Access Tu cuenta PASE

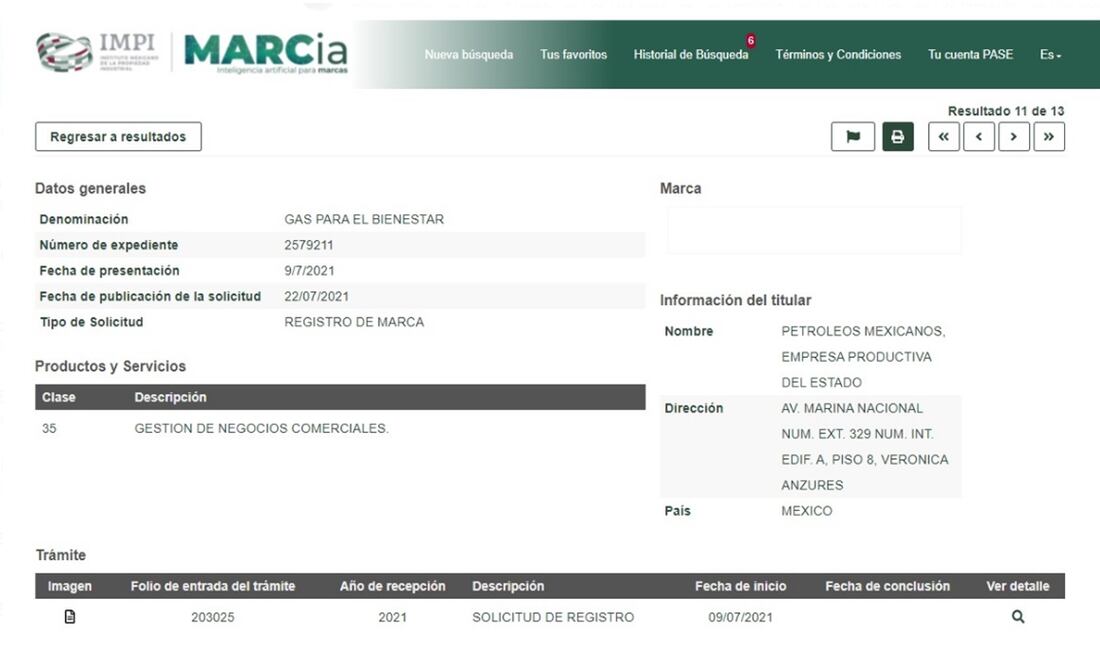tap(970, 55)
